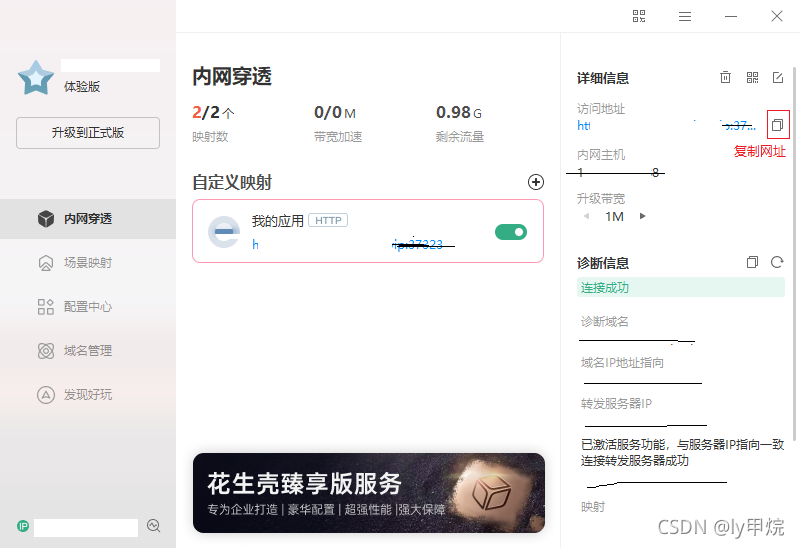Click the 连接成功 status bar

[x=681, y=287]
